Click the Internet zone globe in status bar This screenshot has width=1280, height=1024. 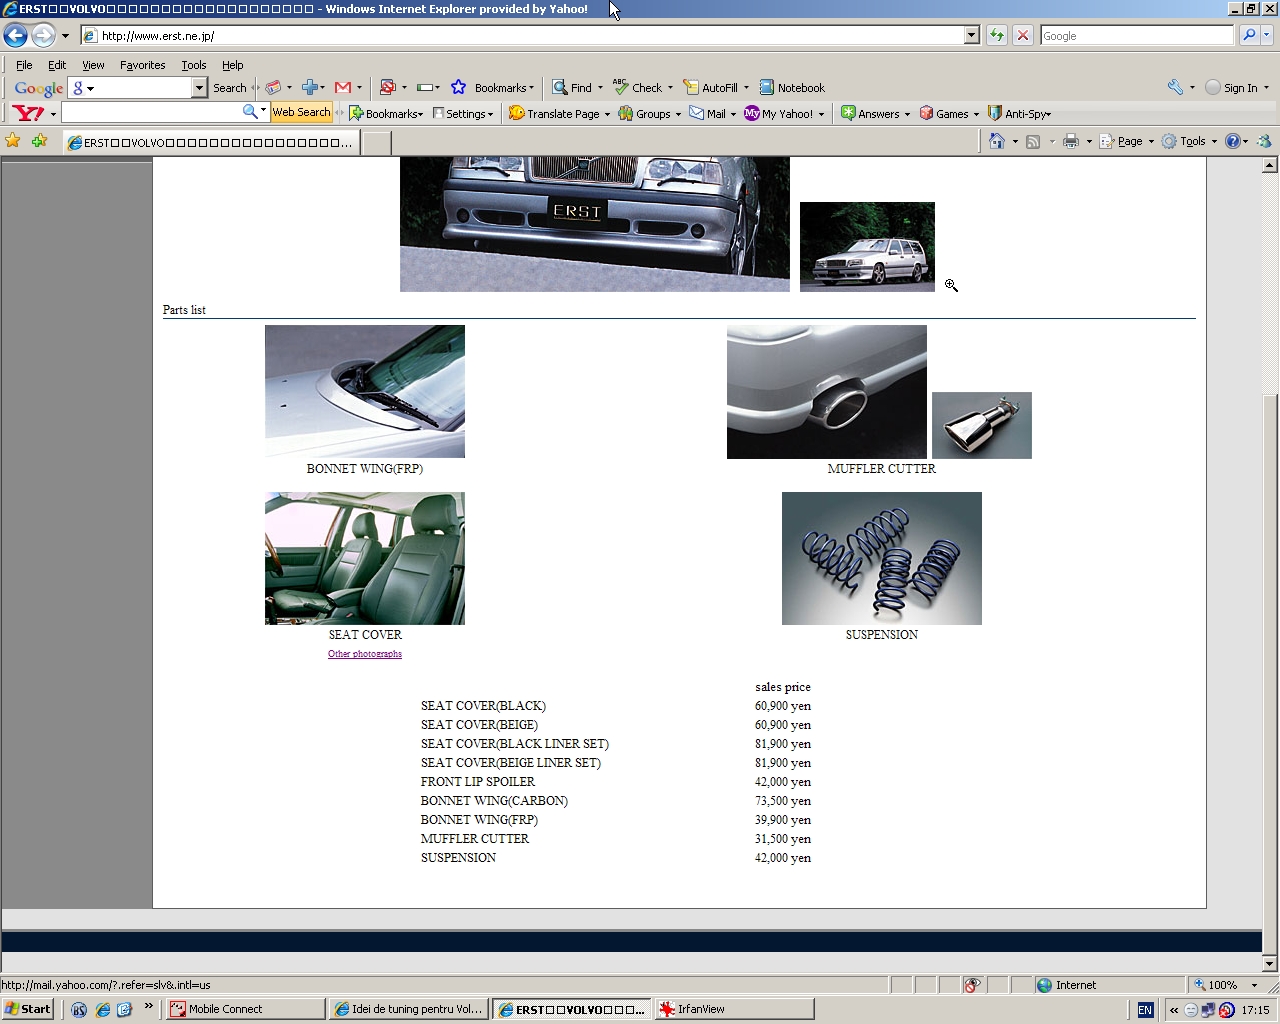(1045, 985)
